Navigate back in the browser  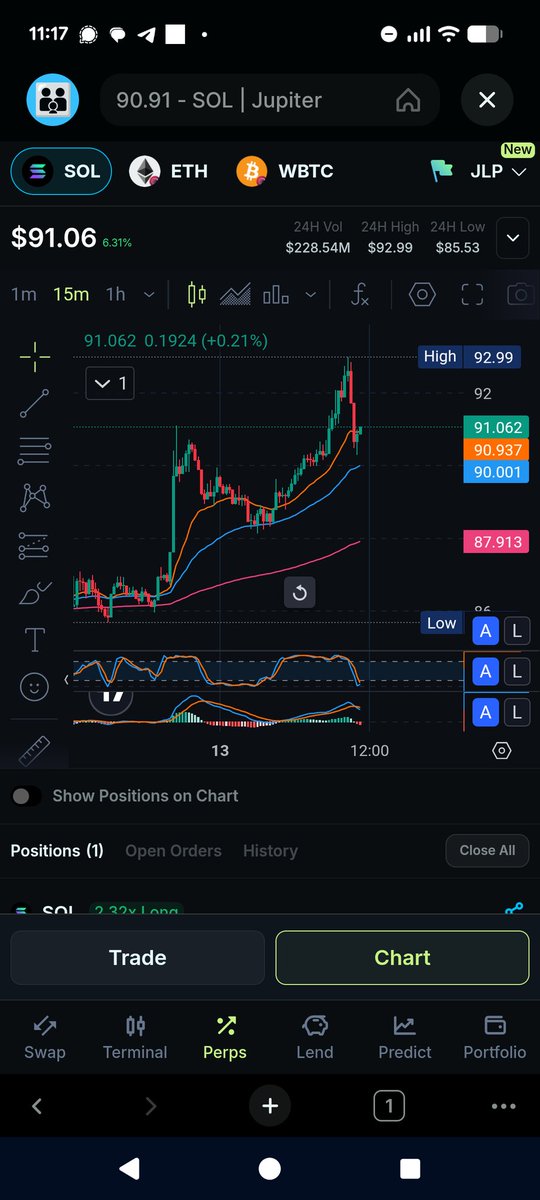point(37,1106)
